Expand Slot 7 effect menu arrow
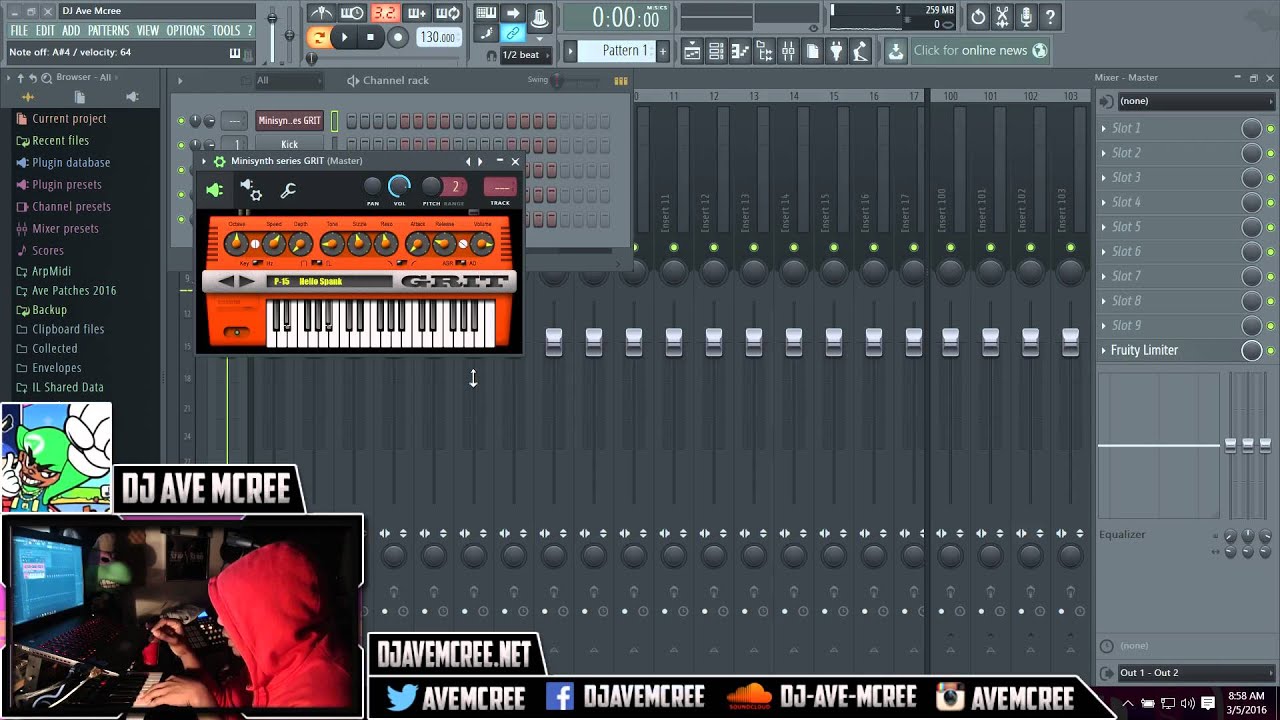The image size is (1280, 720). tap(1104, 276)
